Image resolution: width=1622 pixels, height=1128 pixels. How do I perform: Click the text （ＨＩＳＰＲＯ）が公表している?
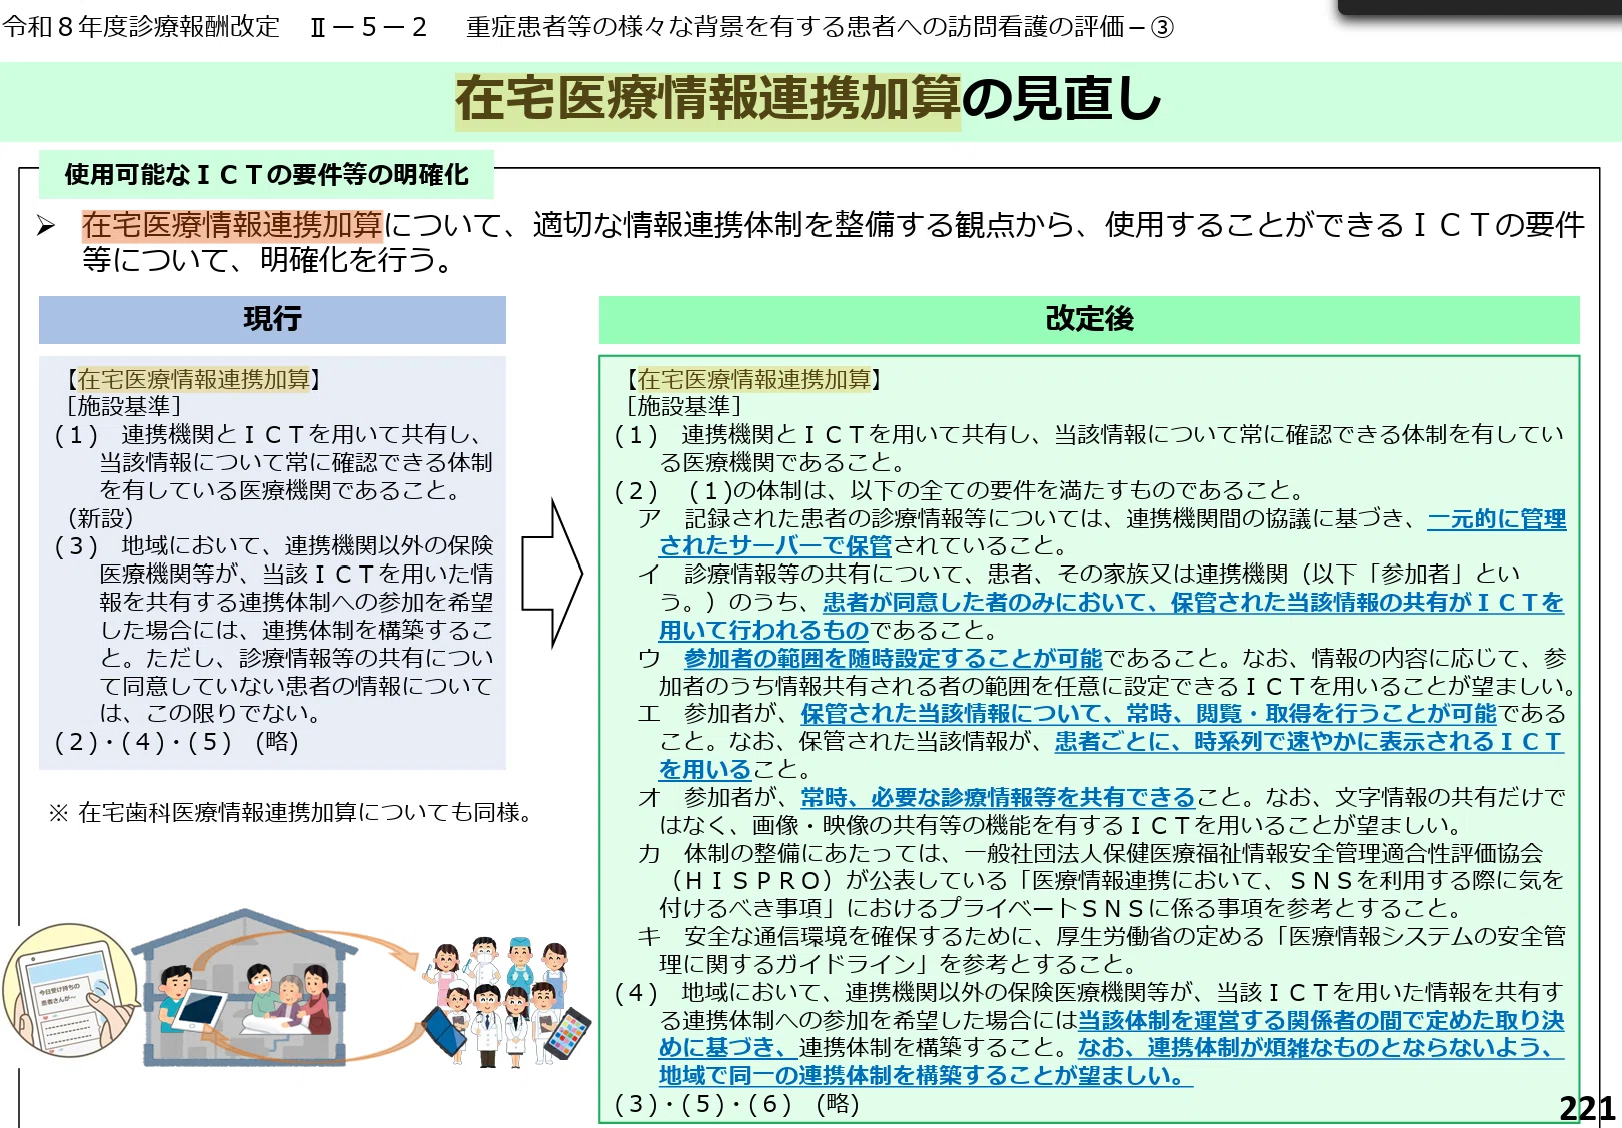pos(837,881)
